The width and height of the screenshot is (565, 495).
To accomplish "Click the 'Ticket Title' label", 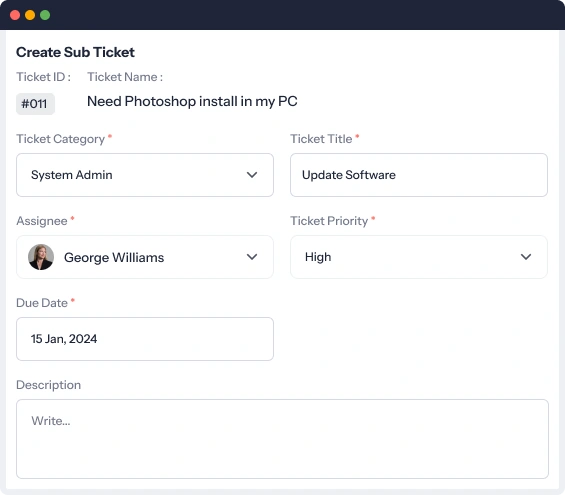I will tap(321, 139).
